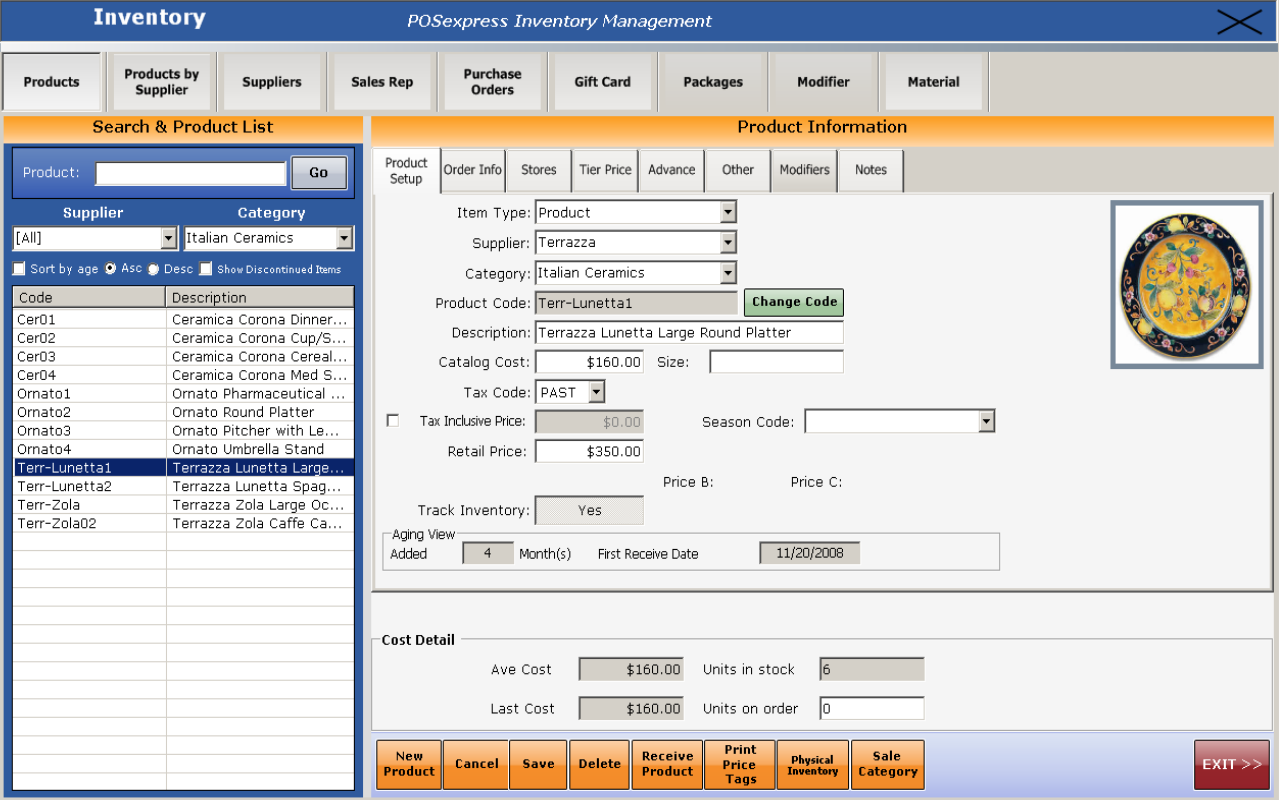Screen dimensions: 1280x800
Task: Enable Show Discontinued Items
Action: [205, 269]
